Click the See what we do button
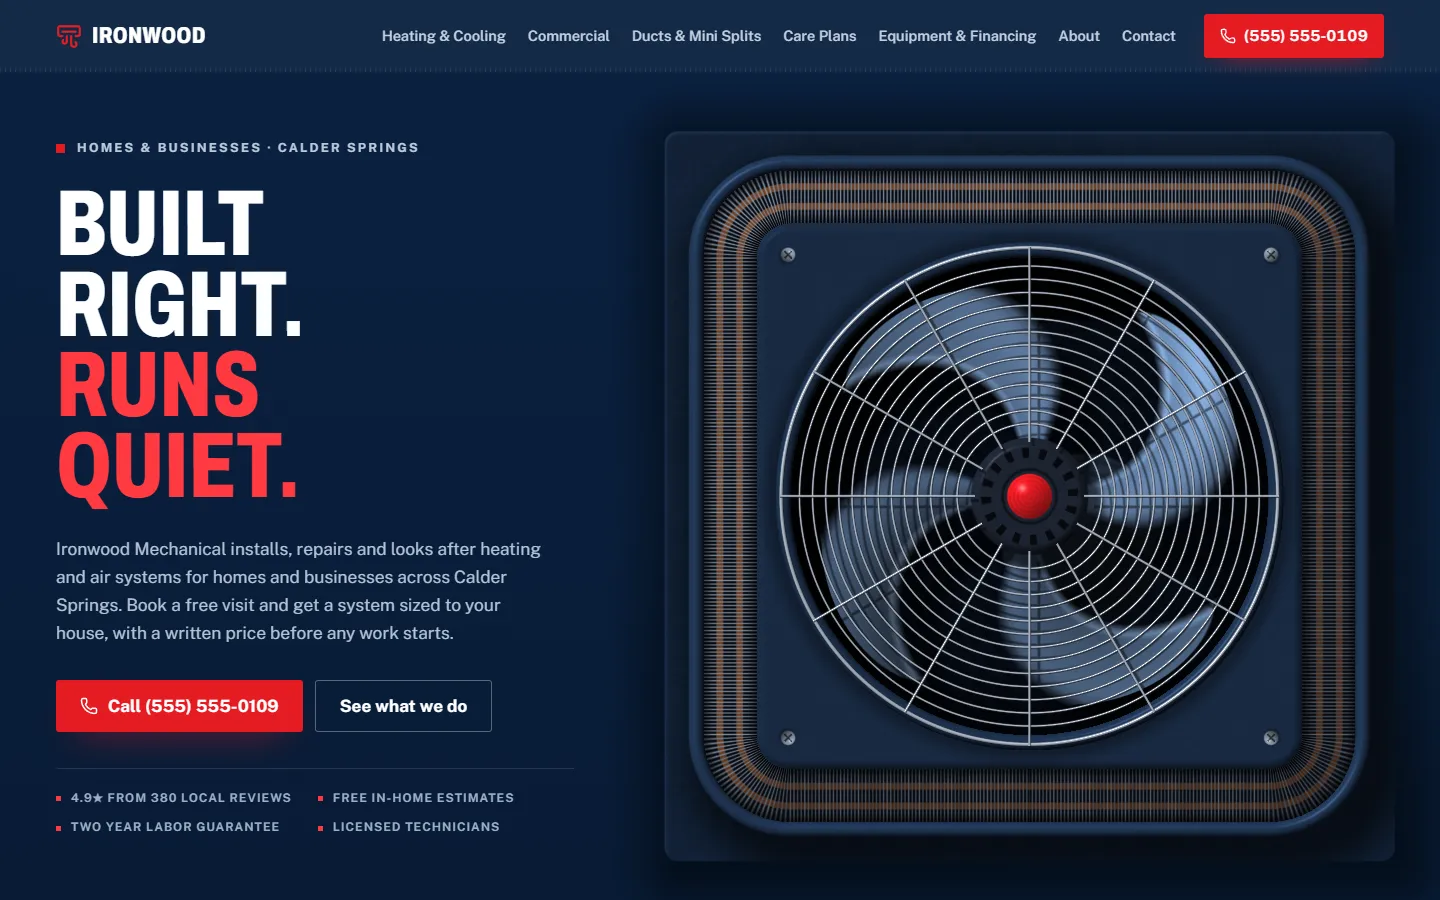 (403, 706)
